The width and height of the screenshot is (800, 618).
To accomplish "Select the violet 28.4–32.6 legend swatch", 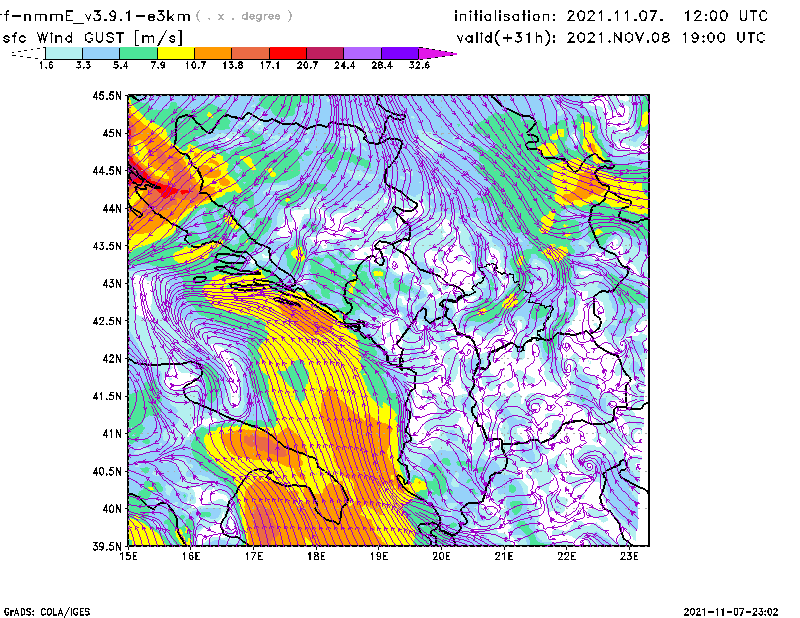I will pyautogui.click(x=400, y=53).
